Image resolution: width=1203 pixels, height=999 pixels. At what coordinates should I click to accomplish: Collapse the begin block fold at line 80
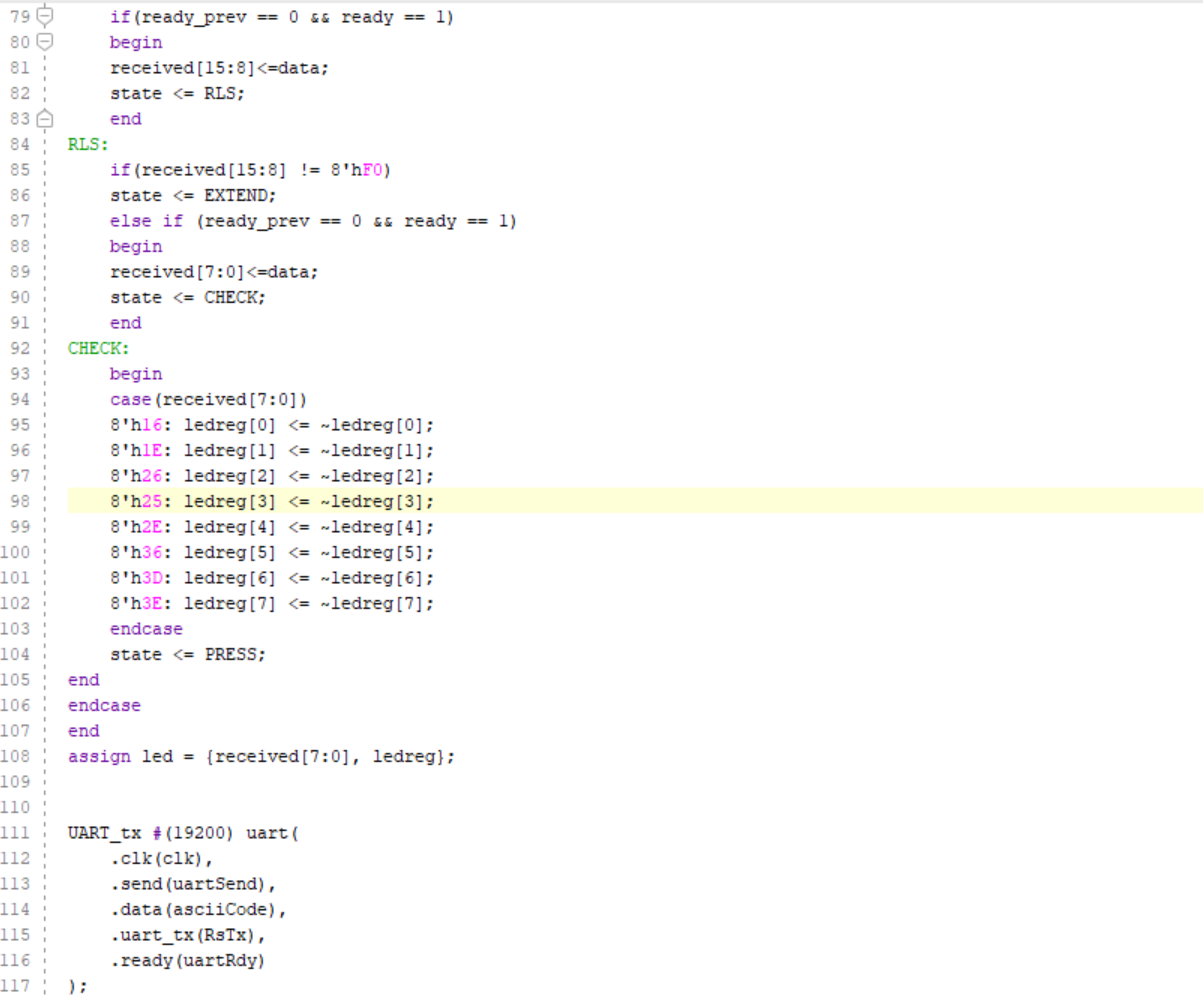pos(45,43)
